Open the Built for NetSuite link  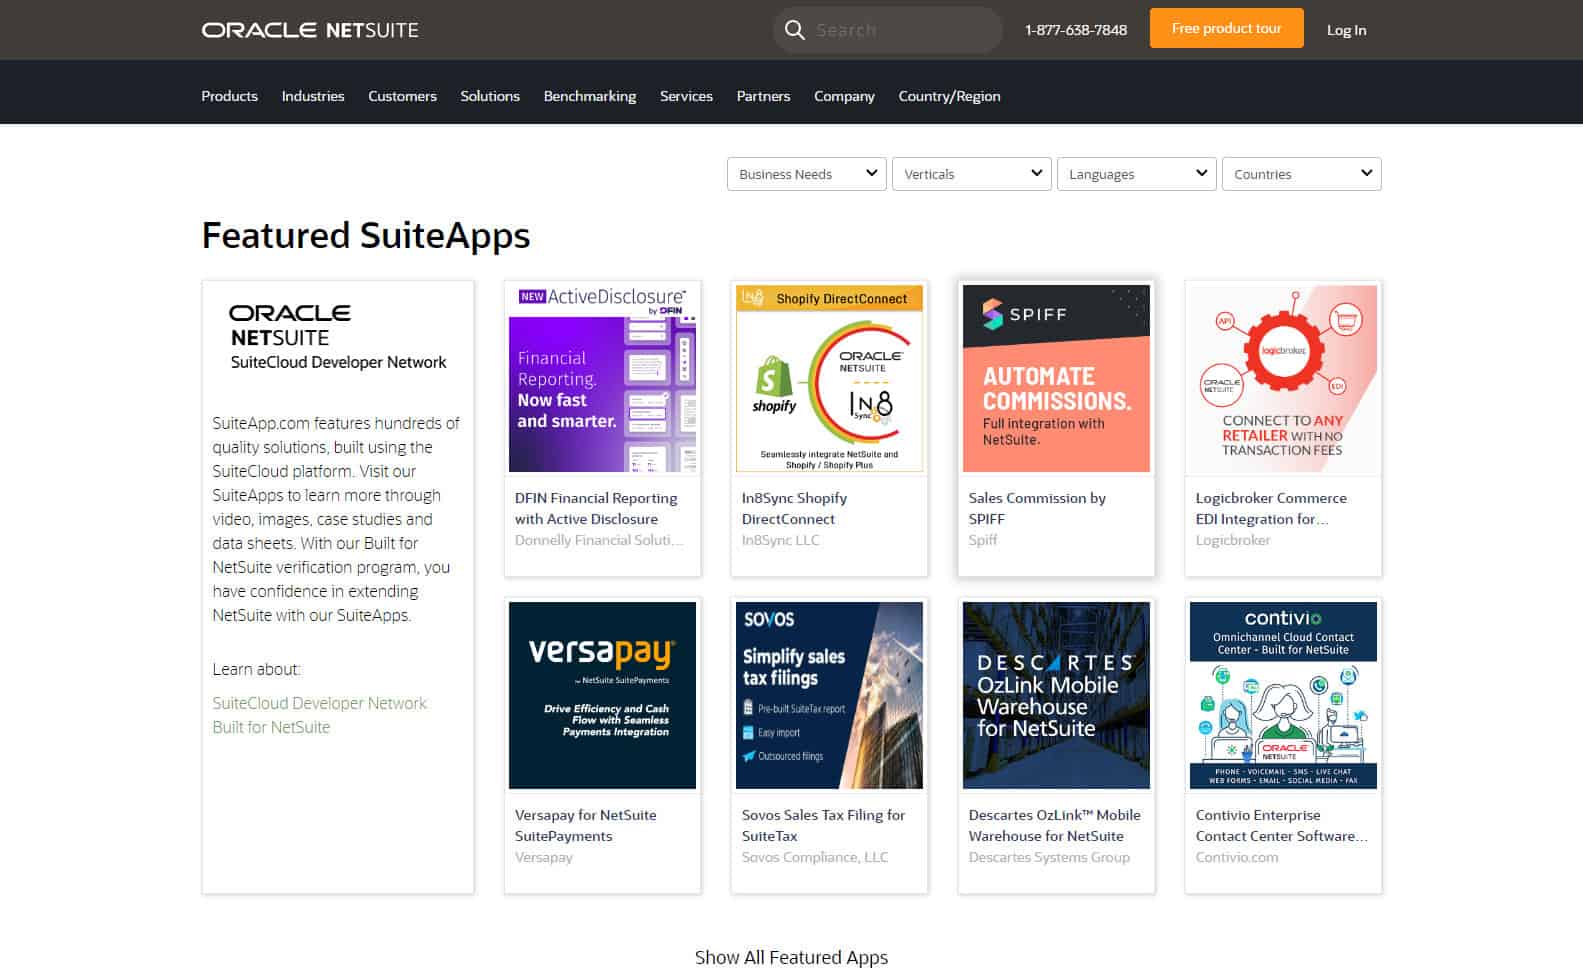pyautogui.click(x=271, y=727)
